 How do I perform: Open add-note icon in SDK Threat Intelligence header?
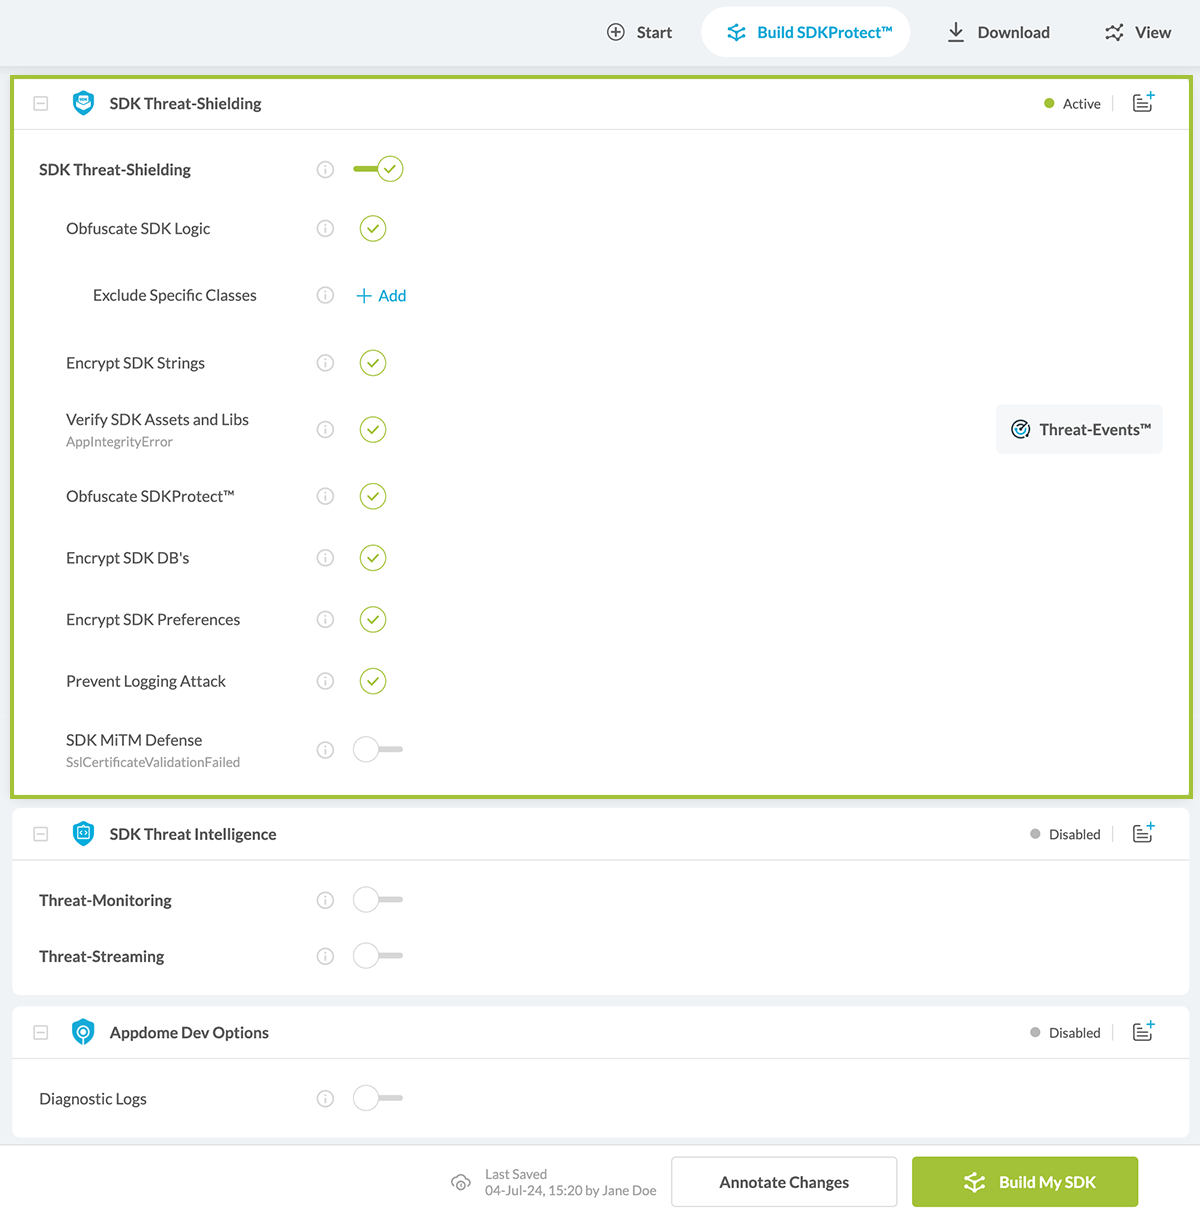click(1143, 834)
